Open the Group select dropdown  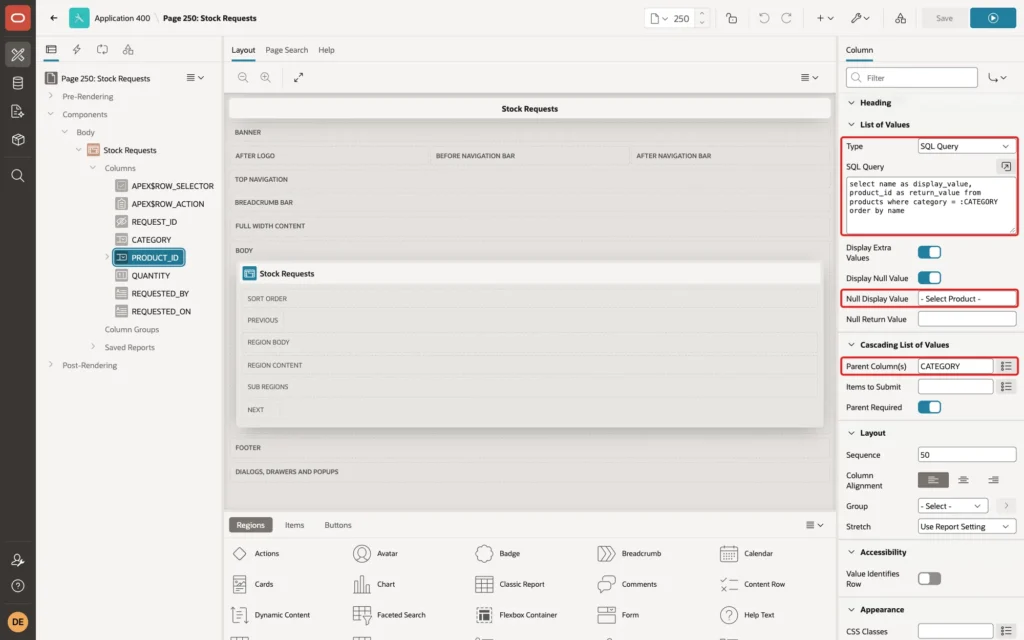point(952,506)
